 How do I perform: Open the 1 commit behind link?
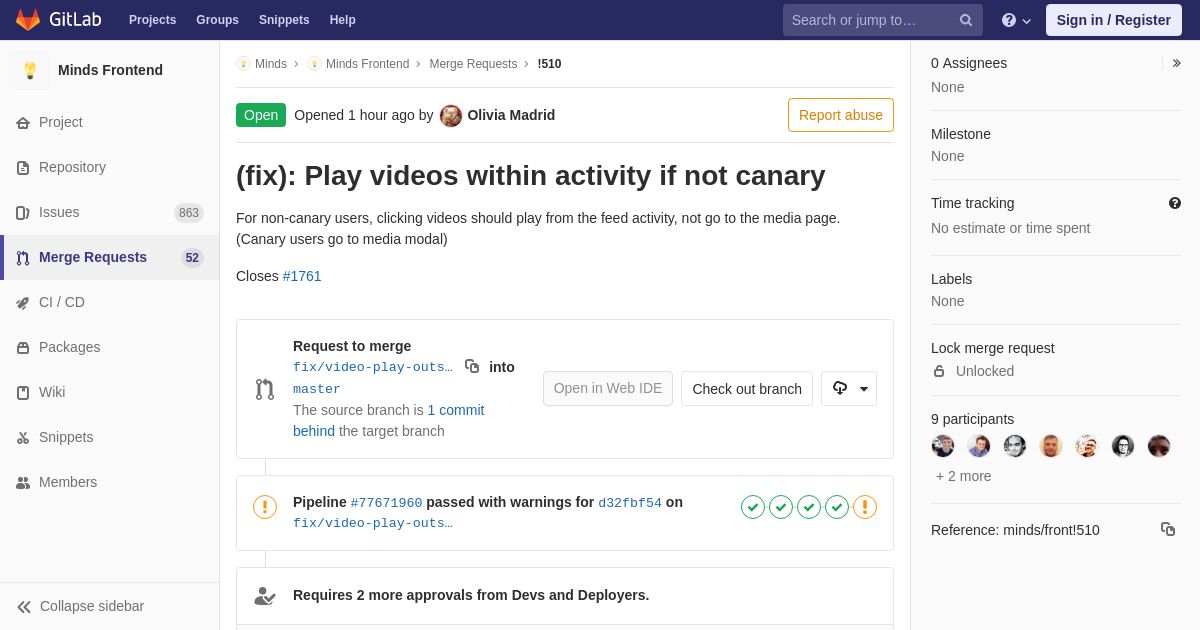click(x=389, y=421)
